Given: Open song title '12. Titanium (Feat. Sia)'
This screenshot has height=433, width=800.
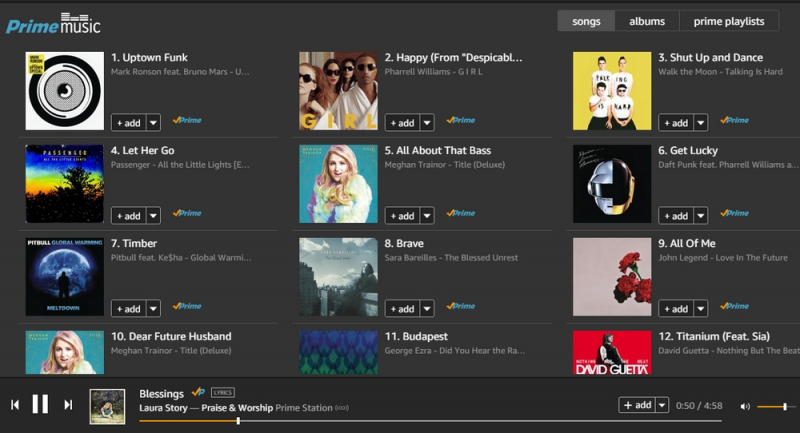Looking at the screenshot, I should 714,336.
